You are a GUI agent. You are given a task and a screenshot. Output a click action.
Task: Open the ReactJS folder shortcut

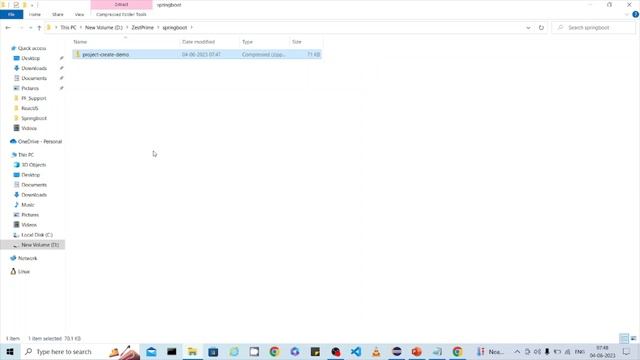[29, 108]
